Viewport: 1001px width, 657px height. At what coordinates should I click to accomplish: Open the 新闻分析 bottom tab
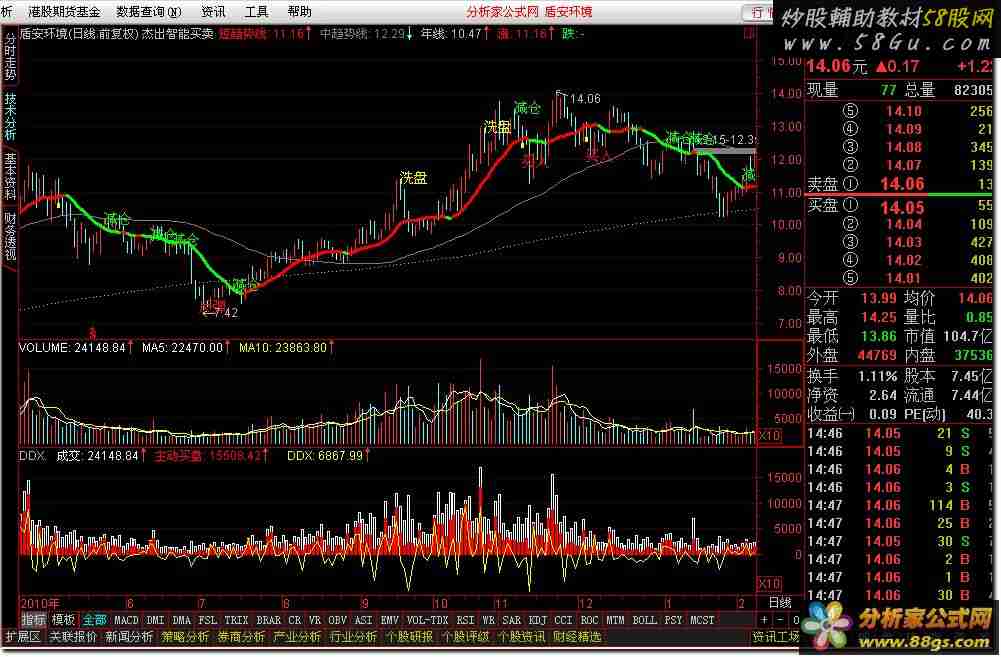(129, 637)
